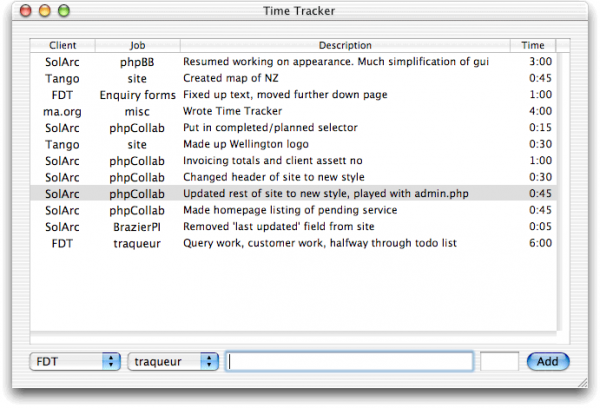Select the 'Wrote Time Tracker' row
Image resolution: width=600 pixels, height=408 pixels.
[x=293, y=111]
